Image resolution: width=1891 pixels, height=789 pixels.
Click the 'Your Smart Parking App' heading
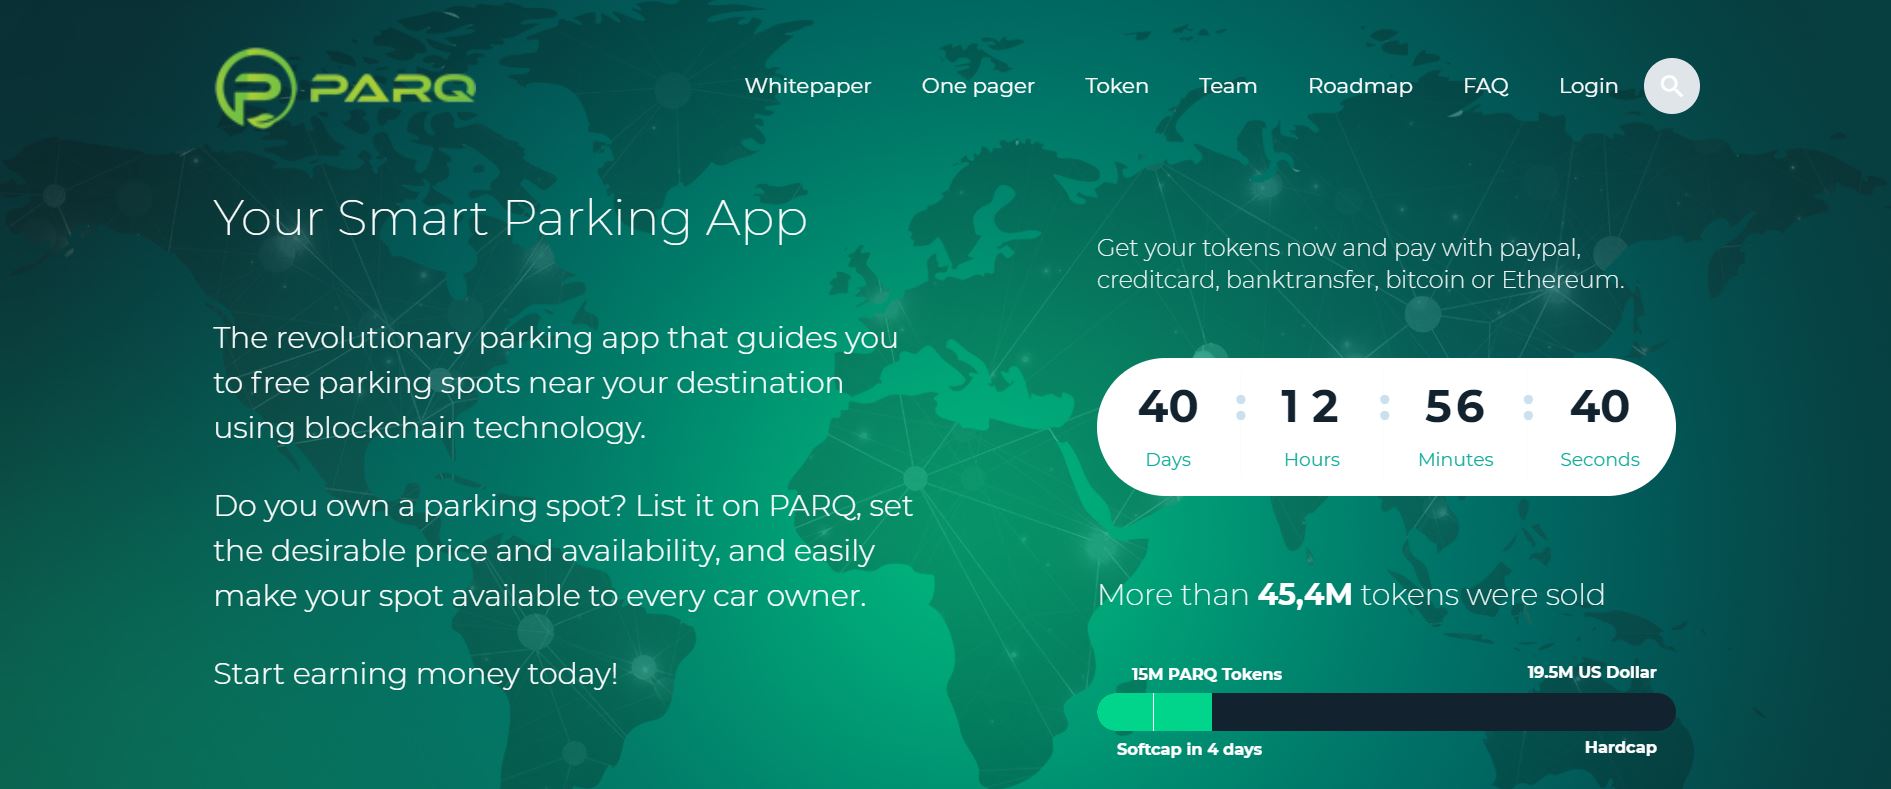point(510,219)
